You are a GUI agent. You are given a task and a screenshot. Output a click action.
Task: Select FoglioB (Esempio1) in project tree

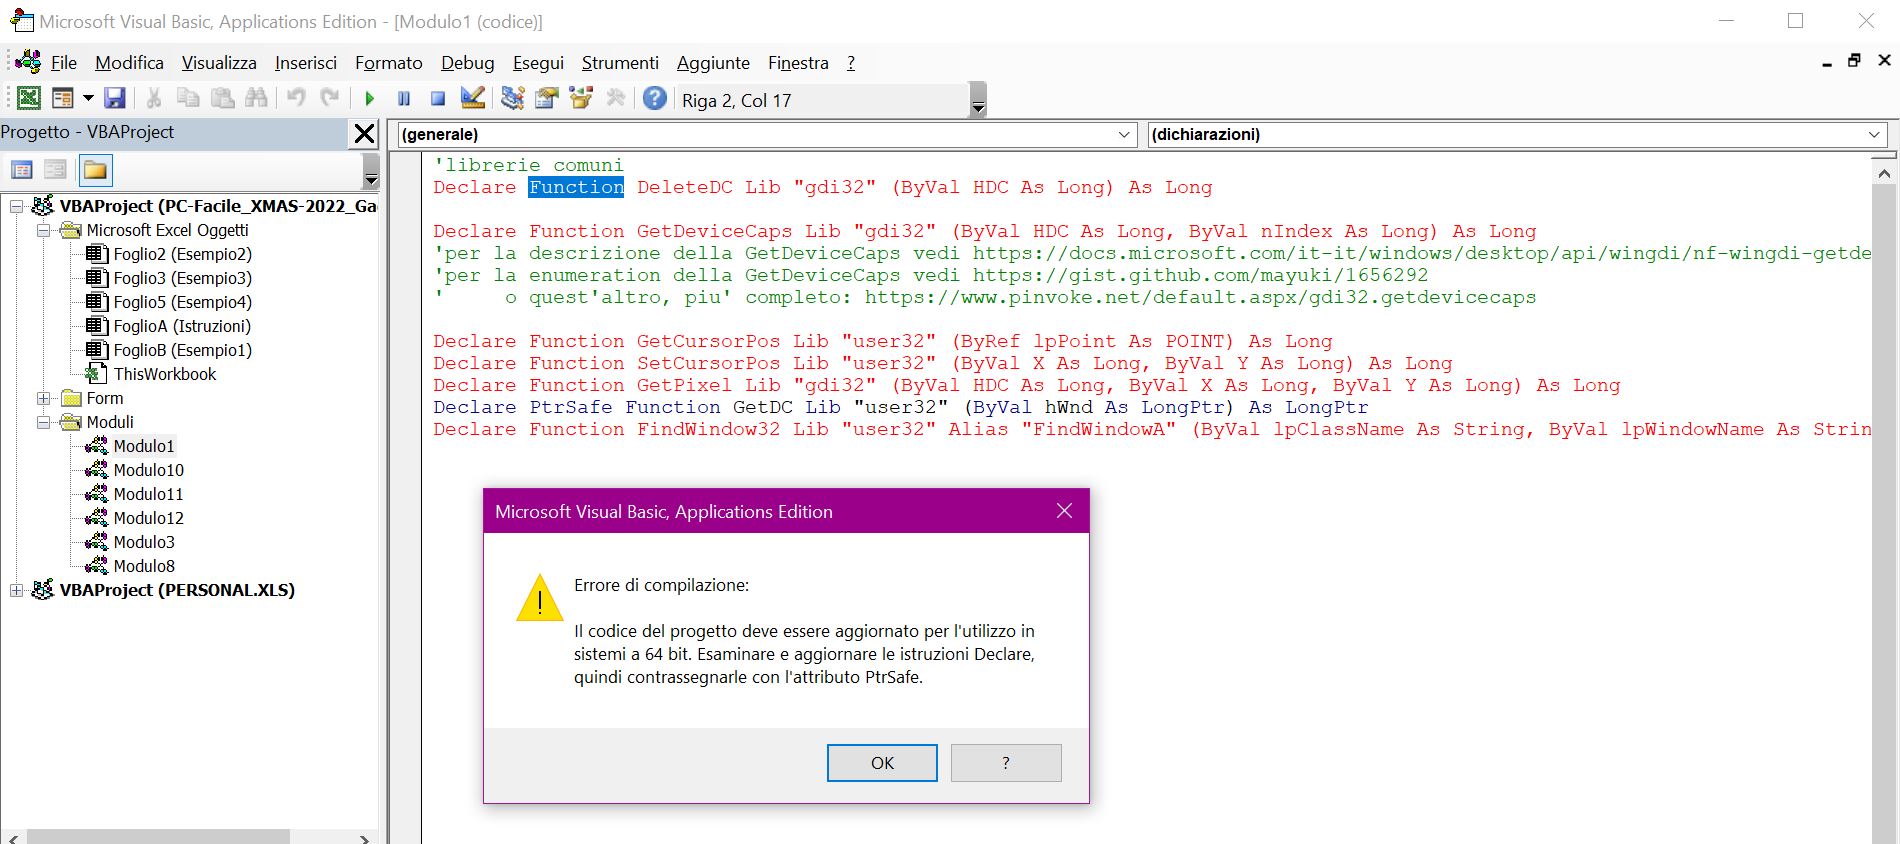(x=182, y=350)
